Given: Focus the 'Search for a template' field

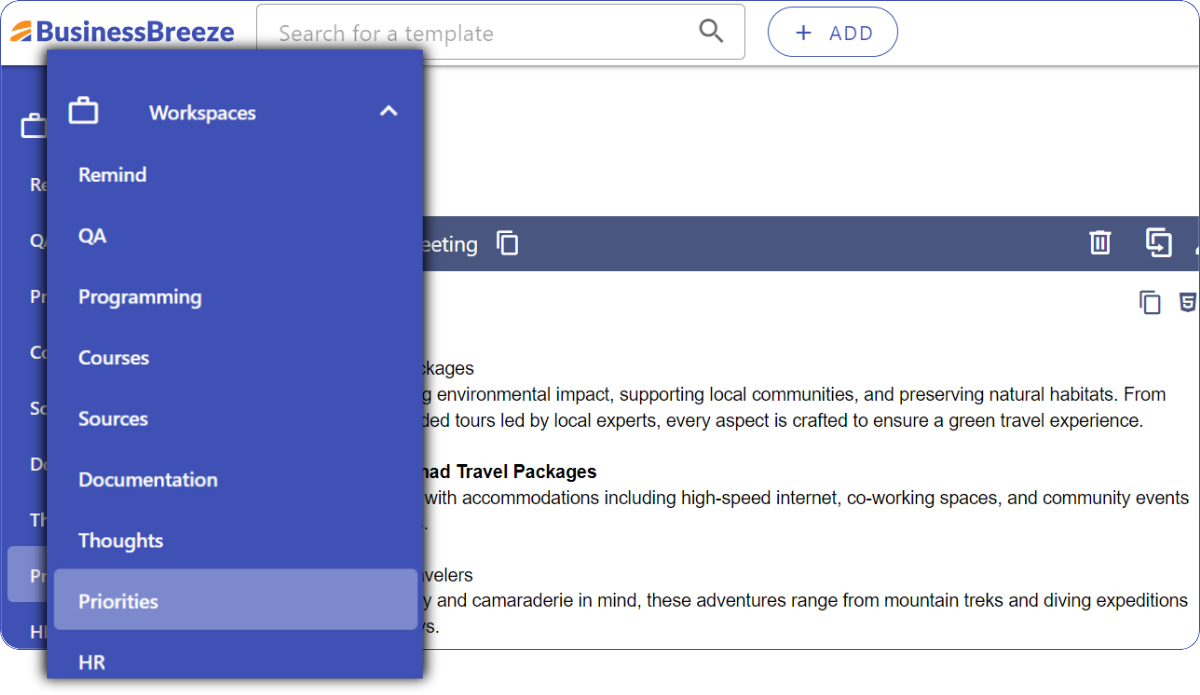Looking at the screenshot, I should click(x=480, y=33).
